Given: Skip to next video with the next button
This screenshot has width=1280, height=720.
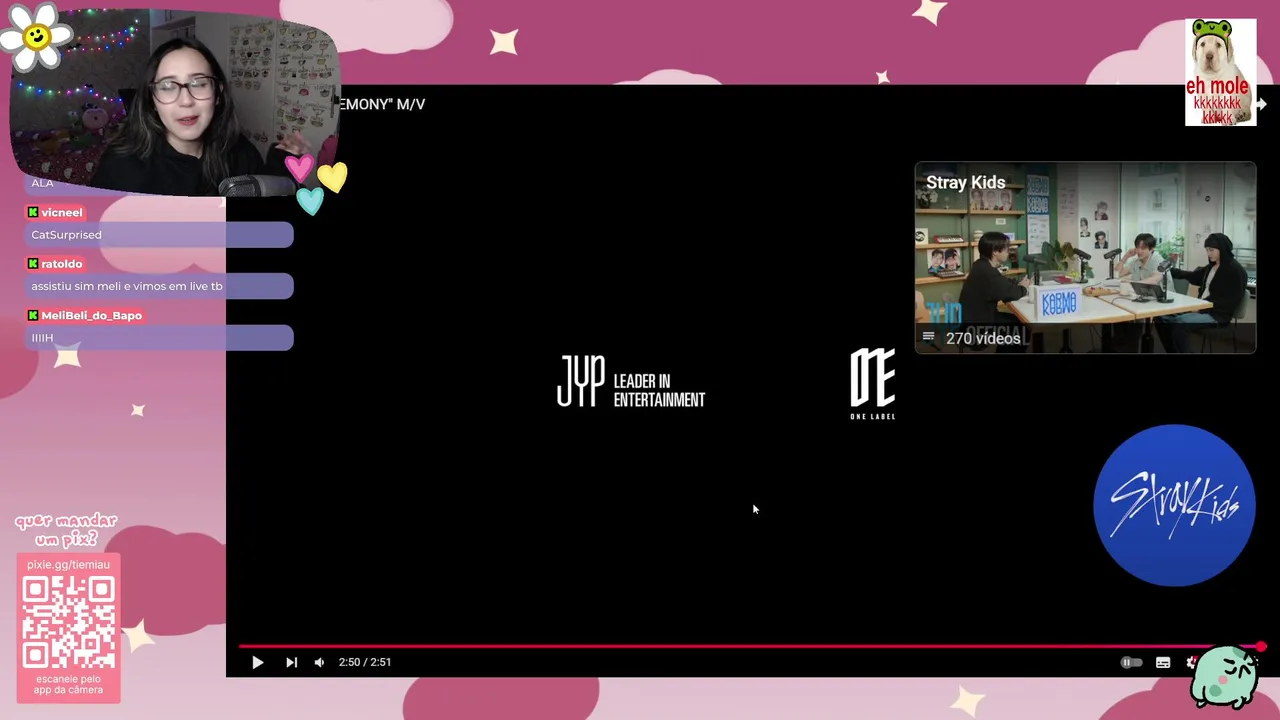Looking at the screenshot, I should point(291,662).
